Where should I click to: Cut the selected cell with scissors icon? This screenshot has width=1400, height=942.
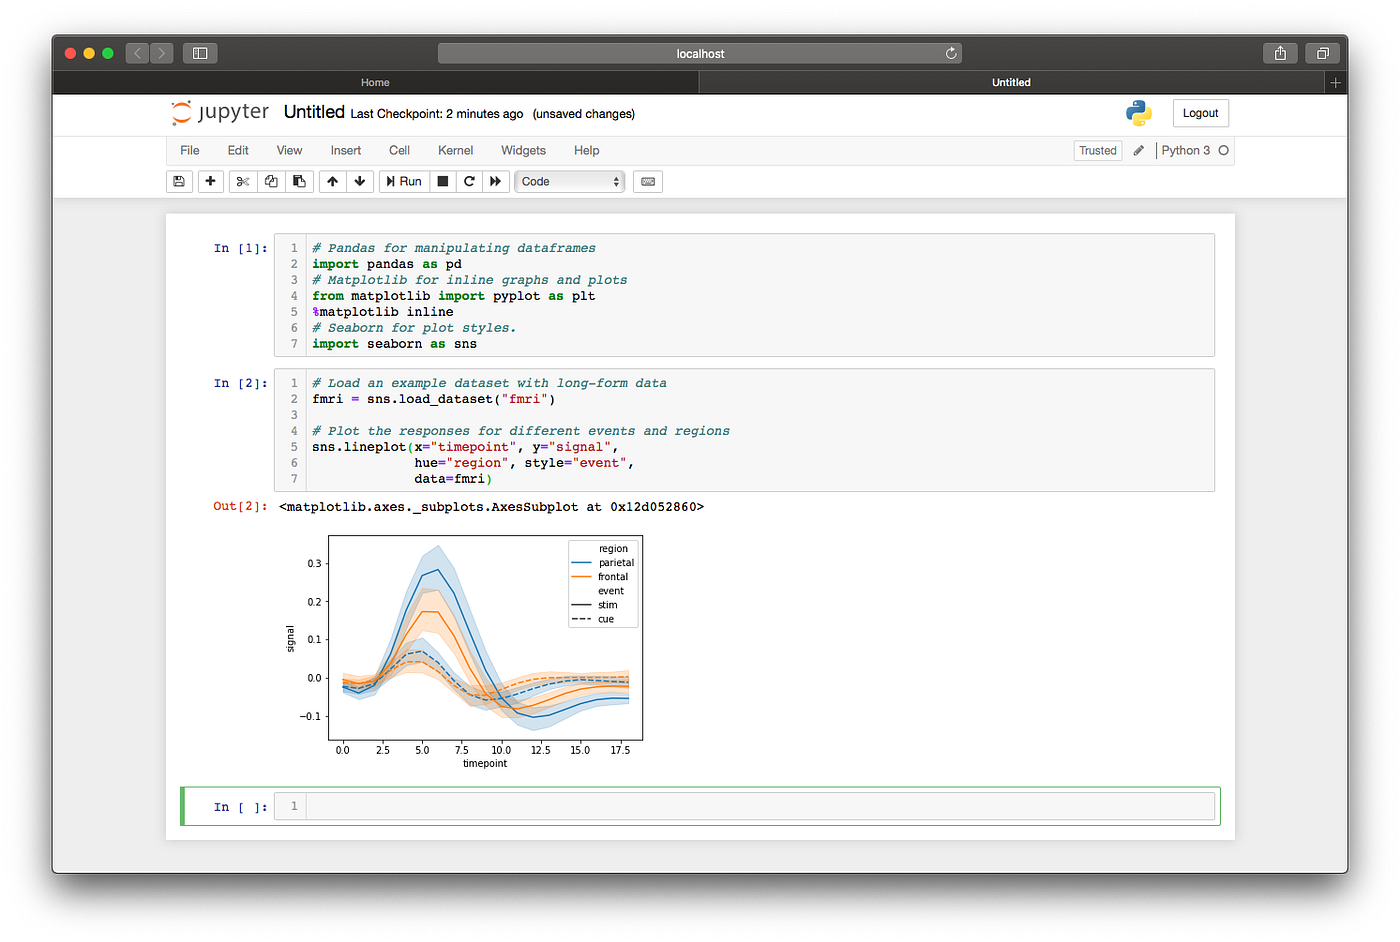tap(243, 181)
